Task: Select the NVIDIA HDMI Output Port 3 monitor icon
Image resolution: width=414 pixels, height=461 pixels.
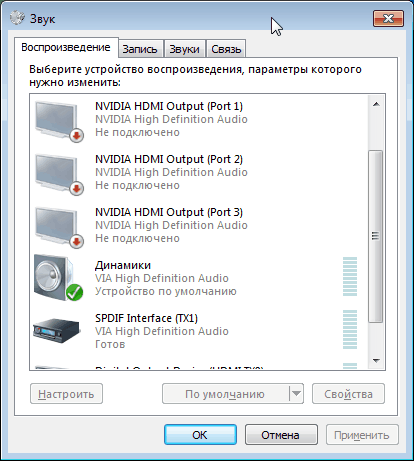Action: [x=59, y=228]
